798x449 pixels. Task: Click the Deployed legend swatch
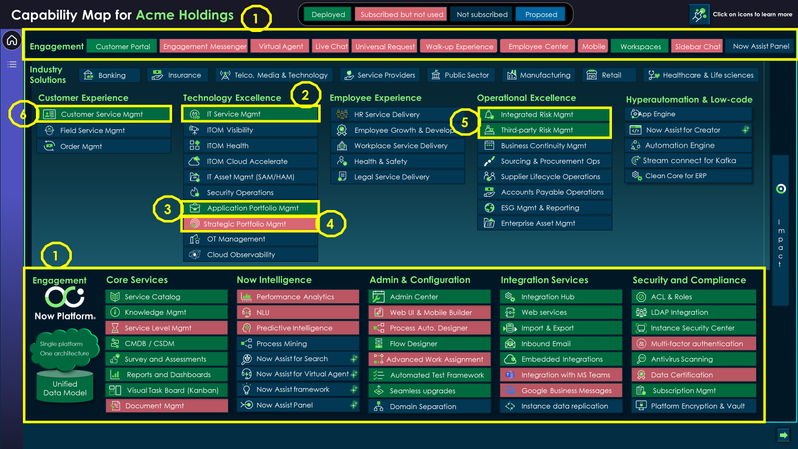click(328, 14)
